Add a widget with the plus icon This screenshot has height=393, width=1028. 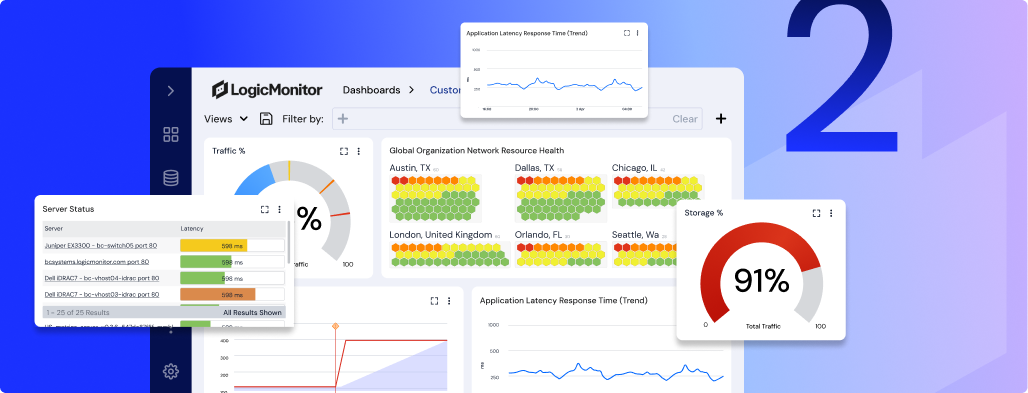[x=721, y=119]
